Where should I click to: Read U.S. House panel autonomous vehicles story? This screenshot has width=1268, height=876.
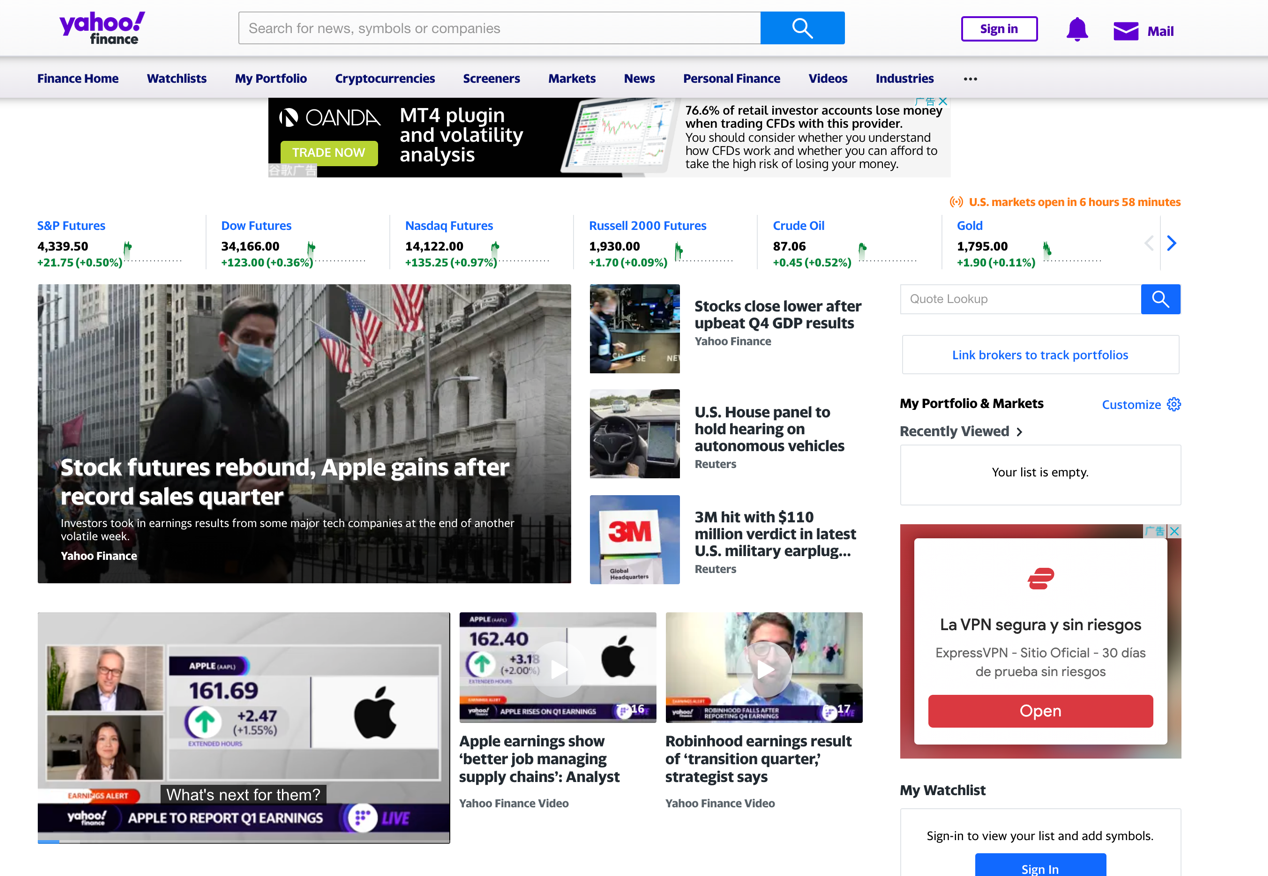pyautogui.click(x=769, y=429)
